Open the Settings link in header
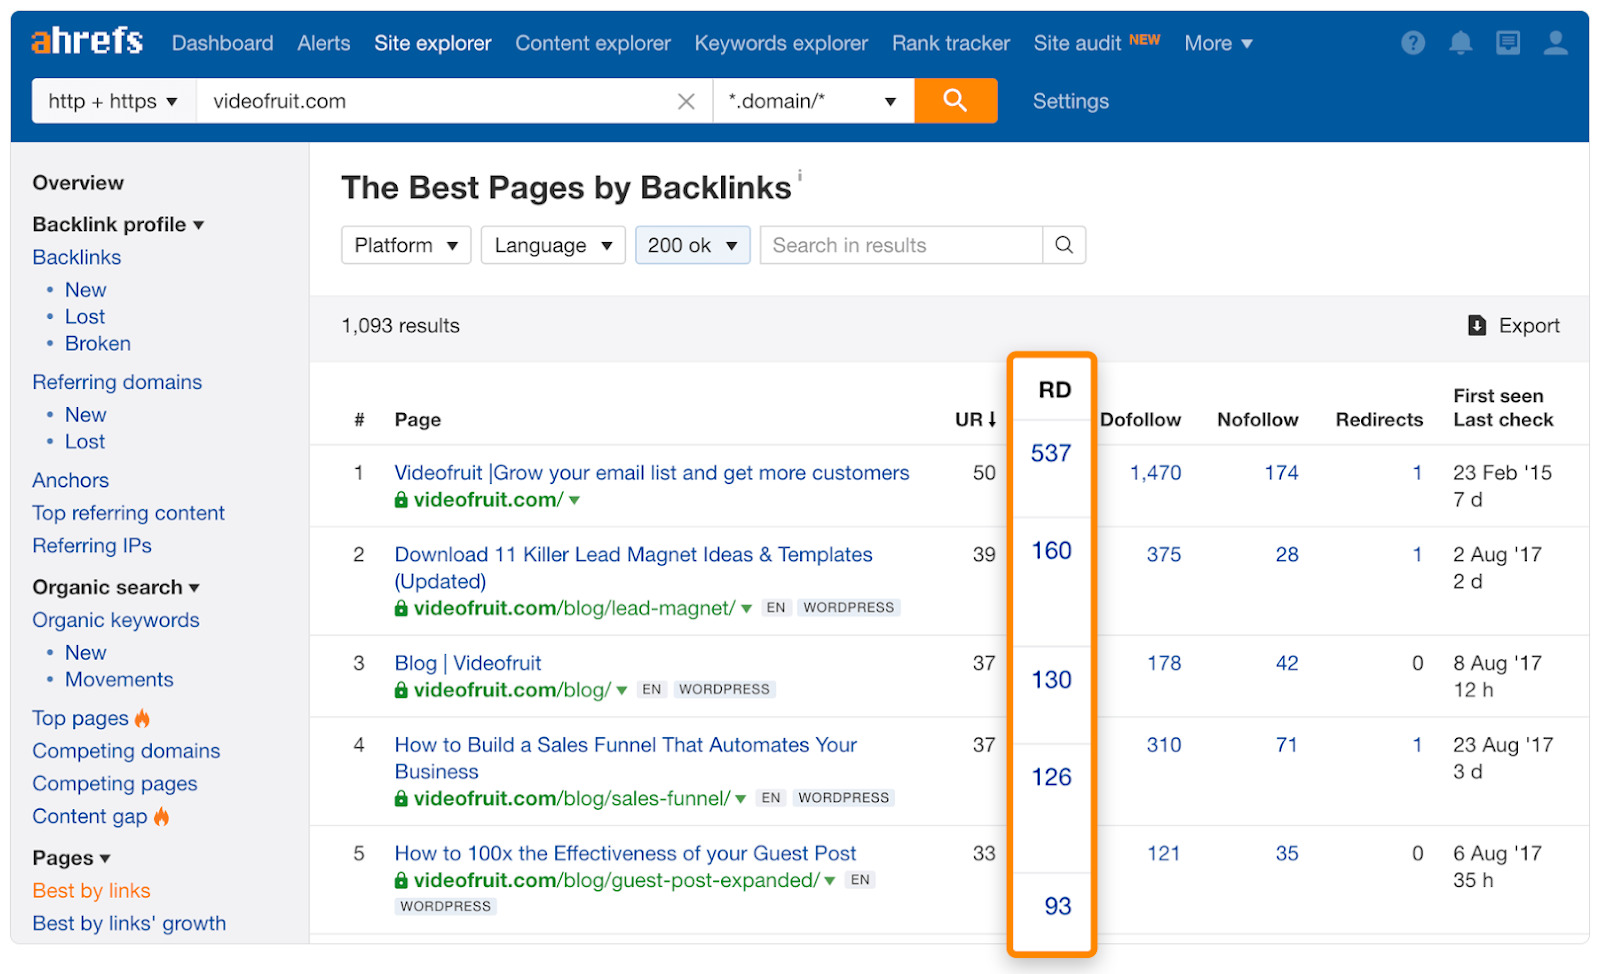Screen dimensions: 1600x974 click(1070, 101)
